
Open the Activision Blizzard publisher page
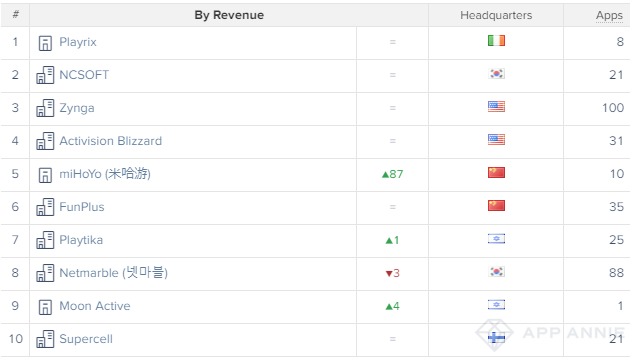pyautogui.click(x=111, y=141)
